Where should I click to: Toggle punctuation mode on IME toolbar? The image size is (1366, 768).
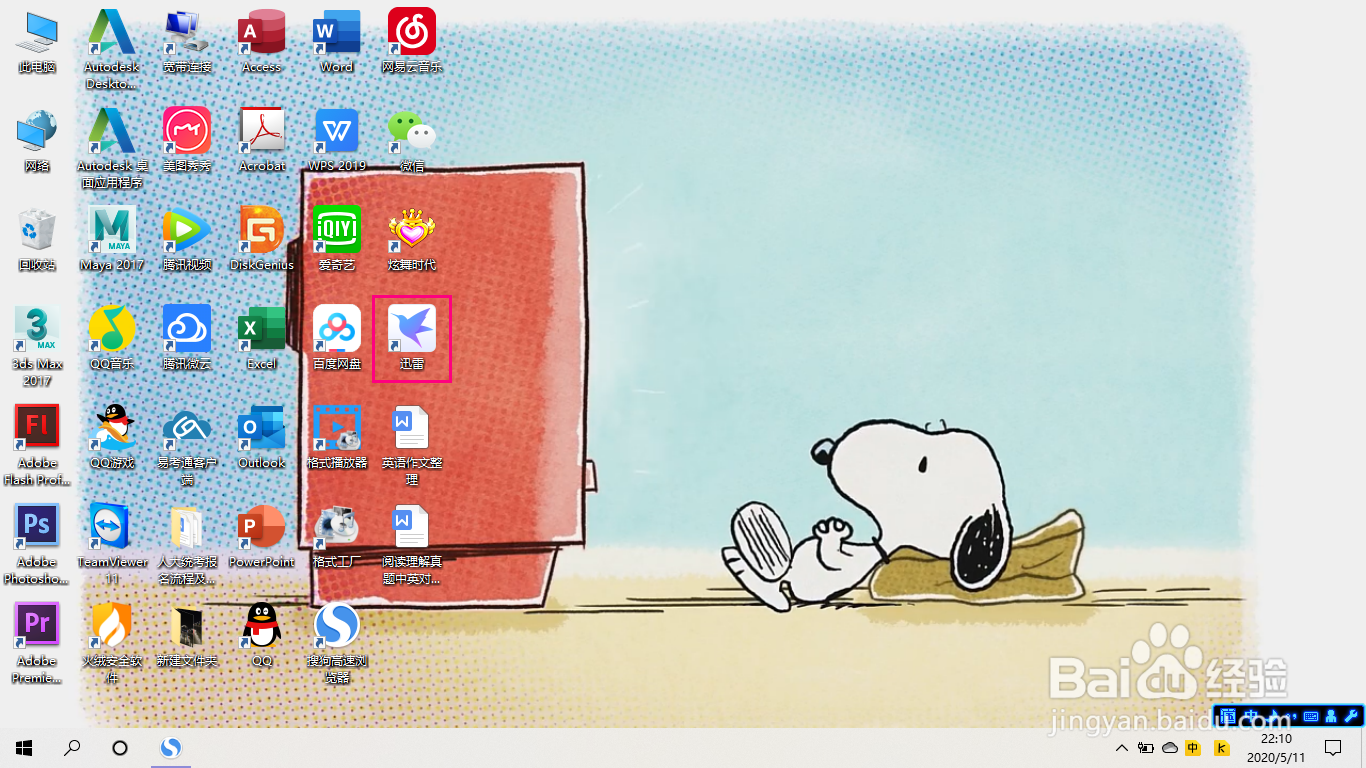(1293, 716)
